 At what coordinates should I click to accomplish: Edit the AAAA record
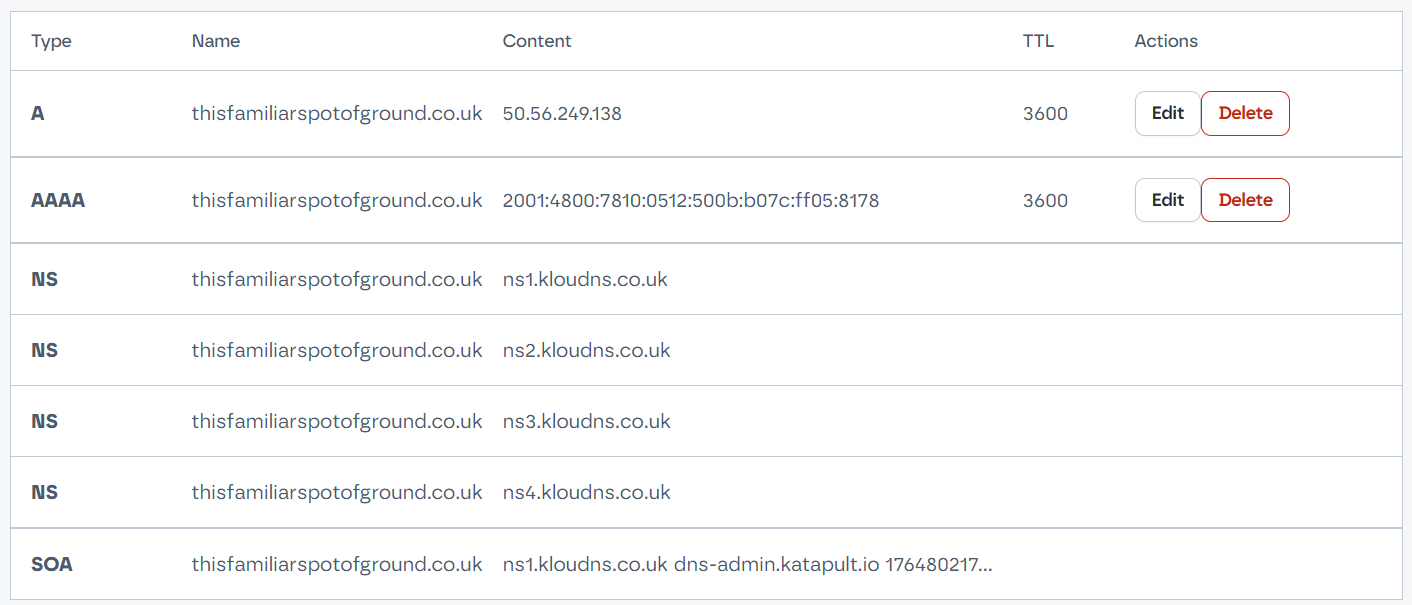[x=1167, y=200]
